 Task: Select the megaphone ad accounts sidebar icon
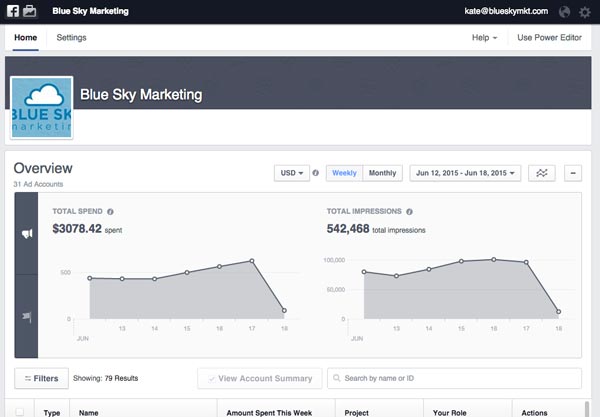coord(27,233)
